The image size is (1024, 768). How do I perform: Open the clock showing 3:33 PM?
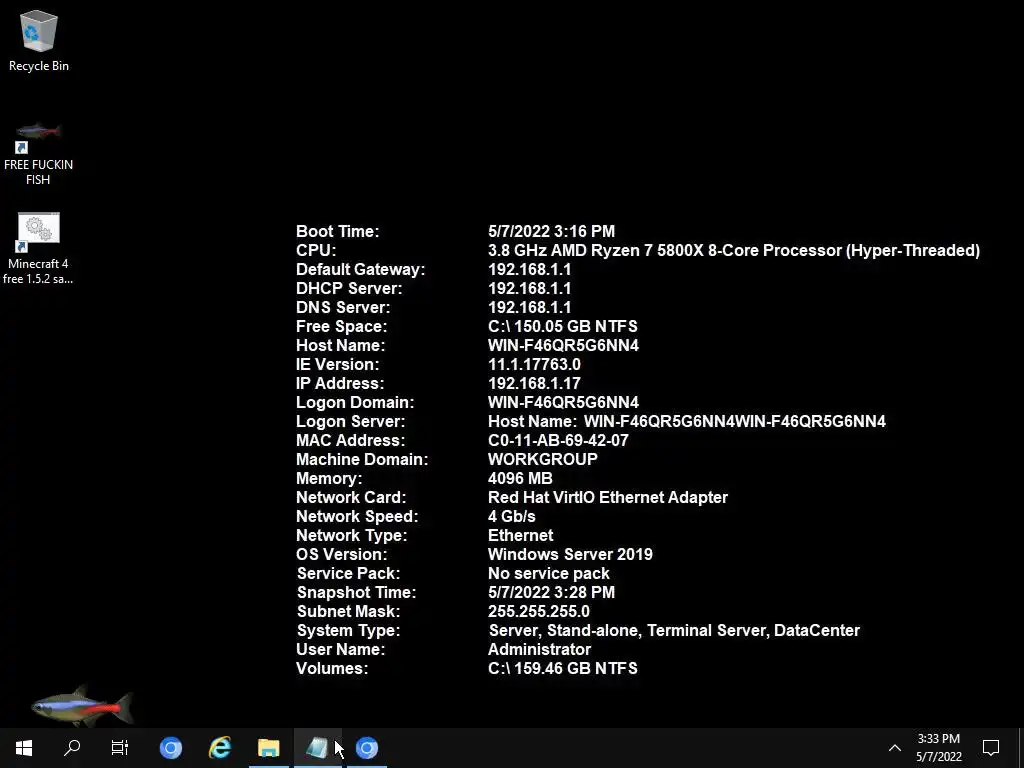[938, 748]
